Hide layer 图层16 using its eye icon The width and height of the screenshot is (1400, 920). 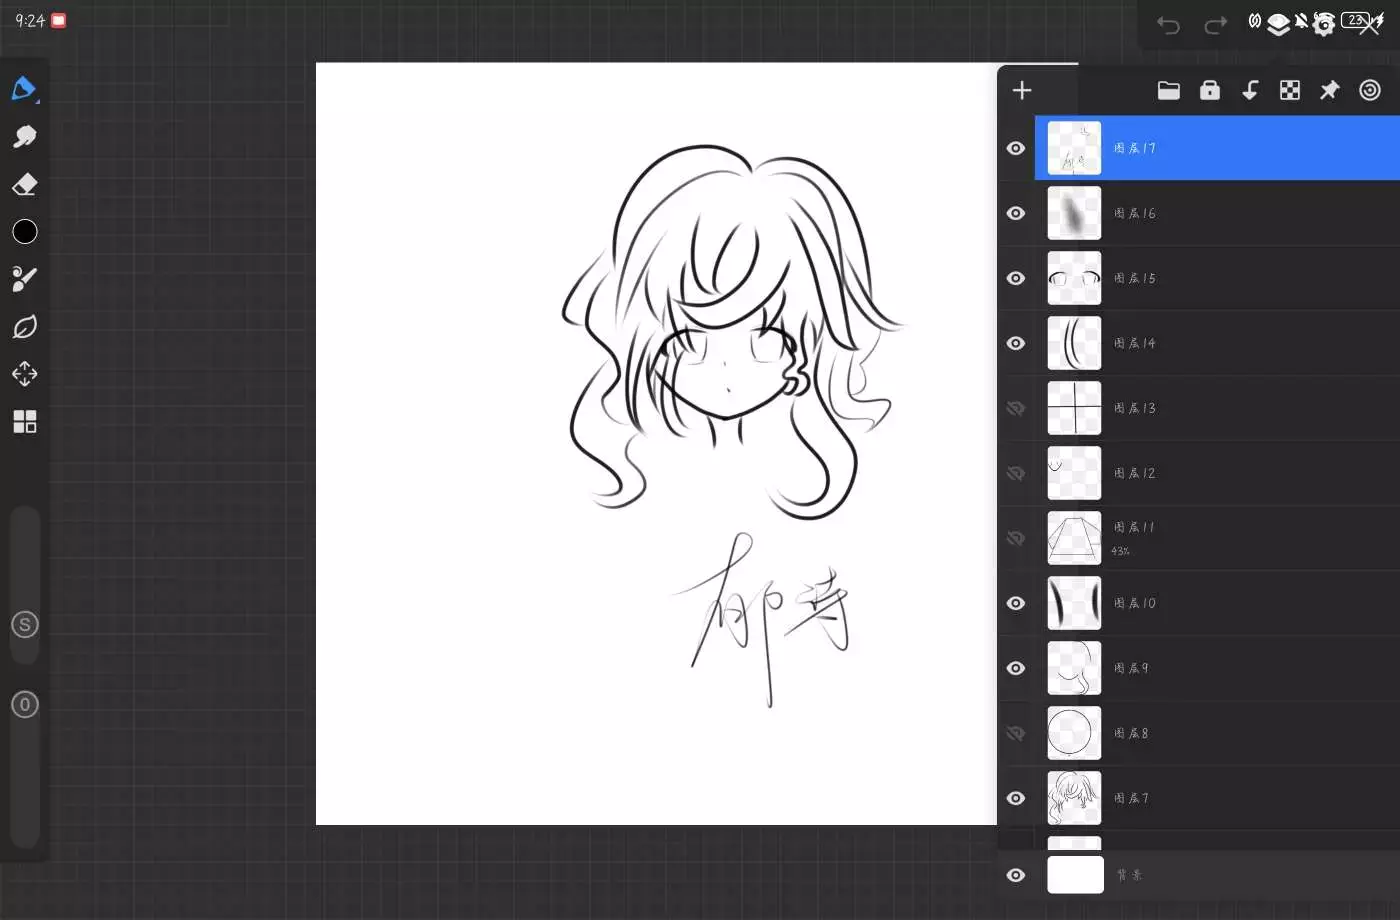tap(1016, 213)
